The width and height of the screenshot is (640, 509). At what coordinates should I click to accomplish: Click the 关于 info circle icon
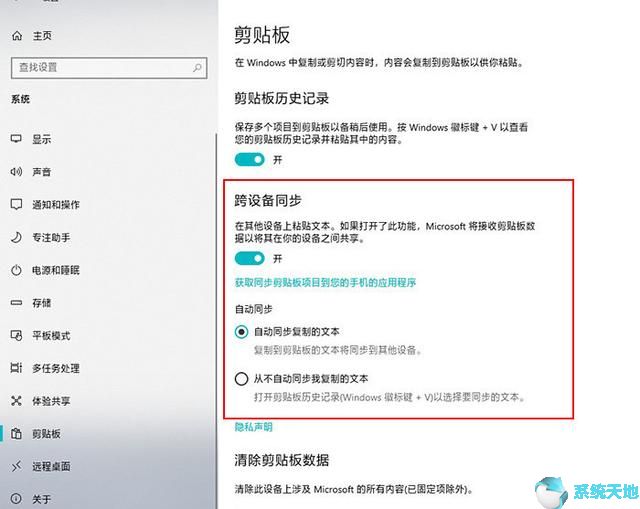tap(16, 499)
